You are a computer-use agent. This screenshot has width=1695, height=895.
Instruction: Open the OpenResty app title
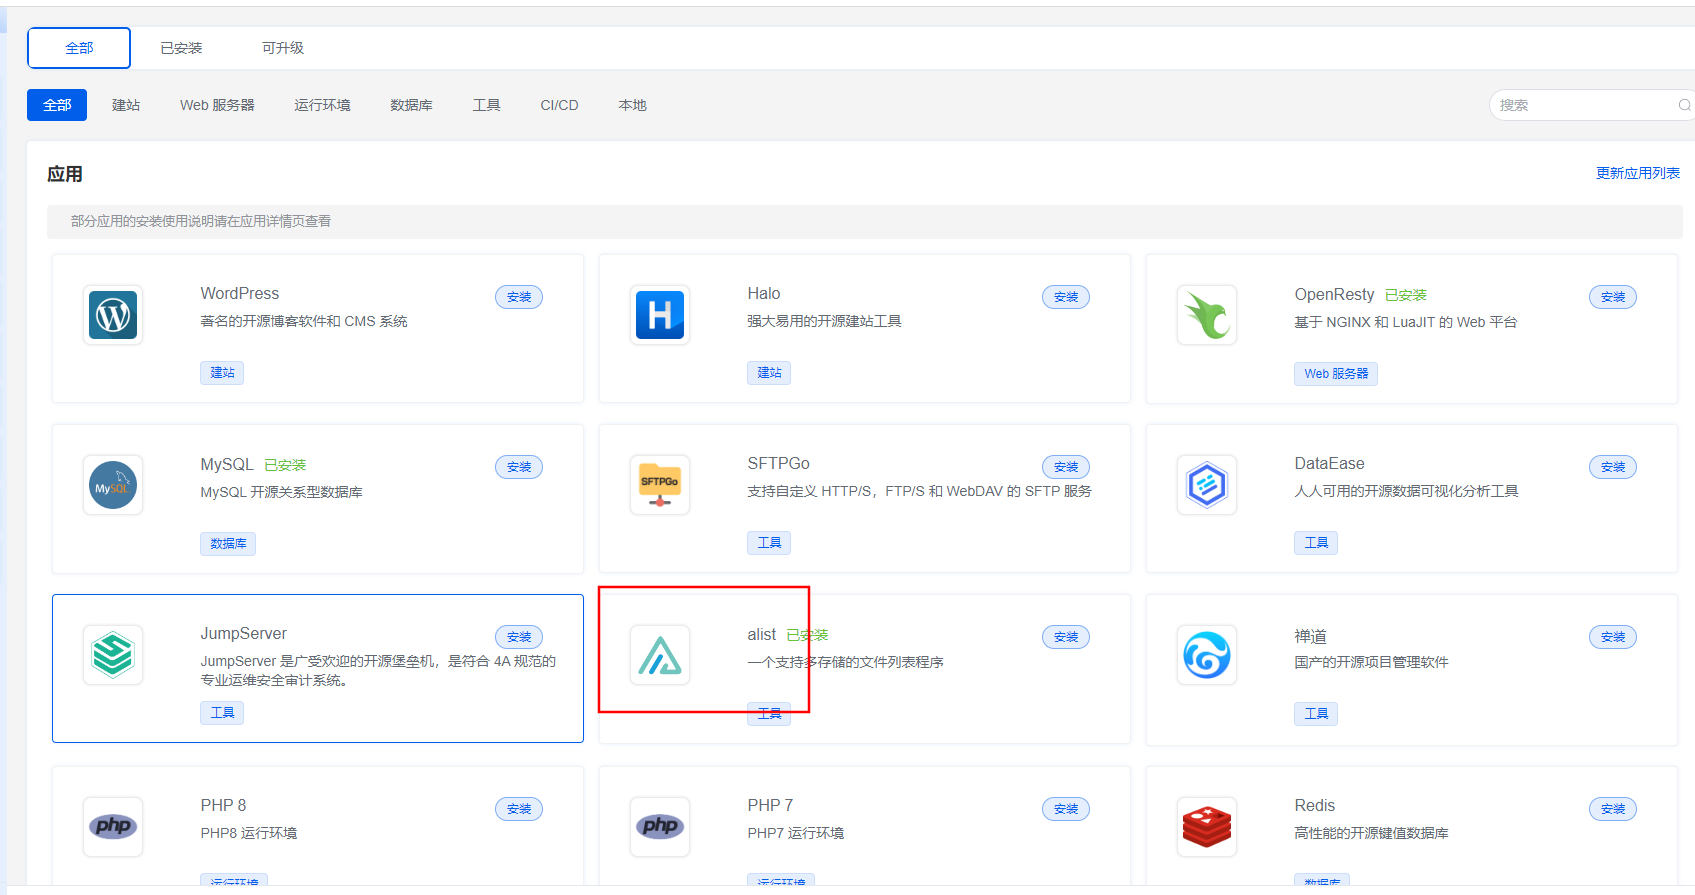pyautogui.click(x=1334, y=295)
